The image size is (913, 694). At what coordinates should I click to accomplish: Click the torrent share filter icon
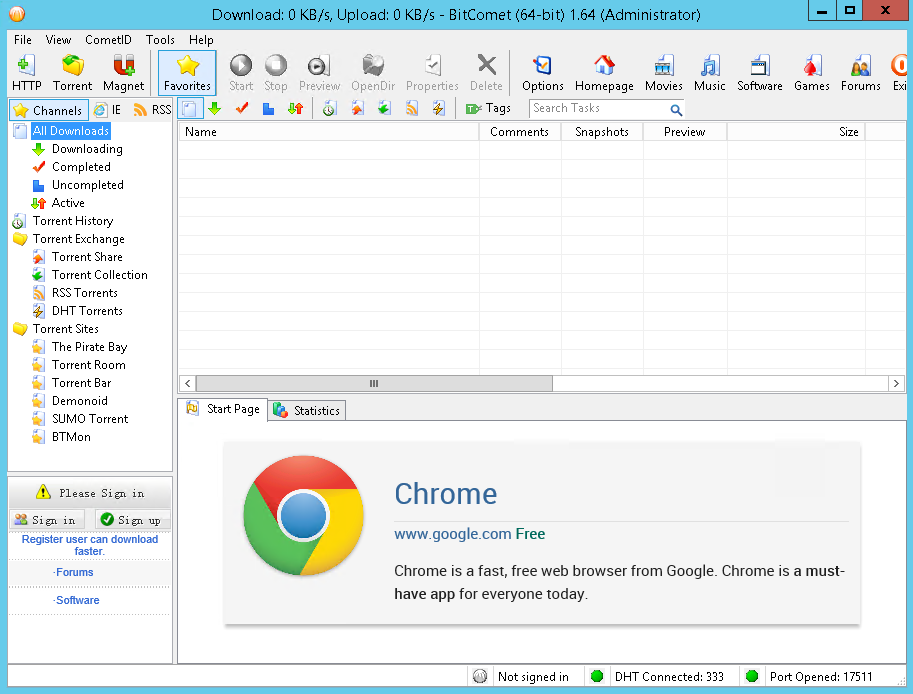click(x=358, y=108)
